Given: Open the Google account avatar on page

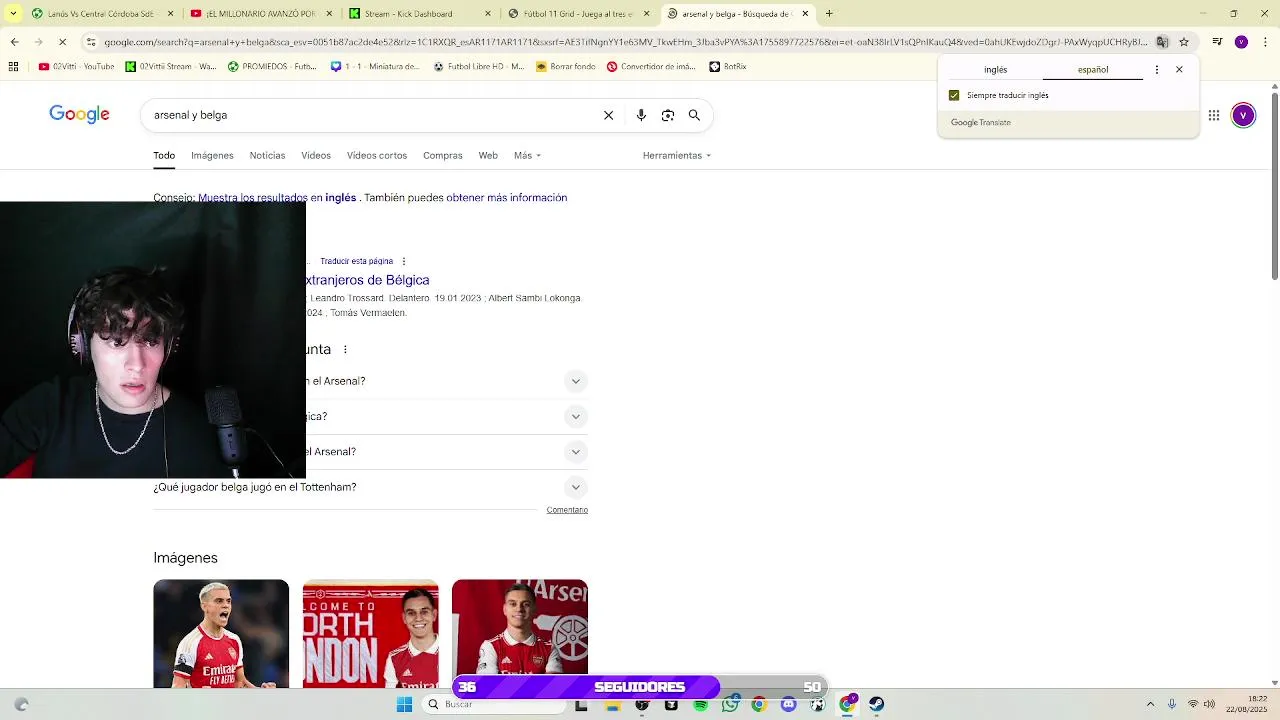Looking at the screenshot, I should (x=1243, y=115).
